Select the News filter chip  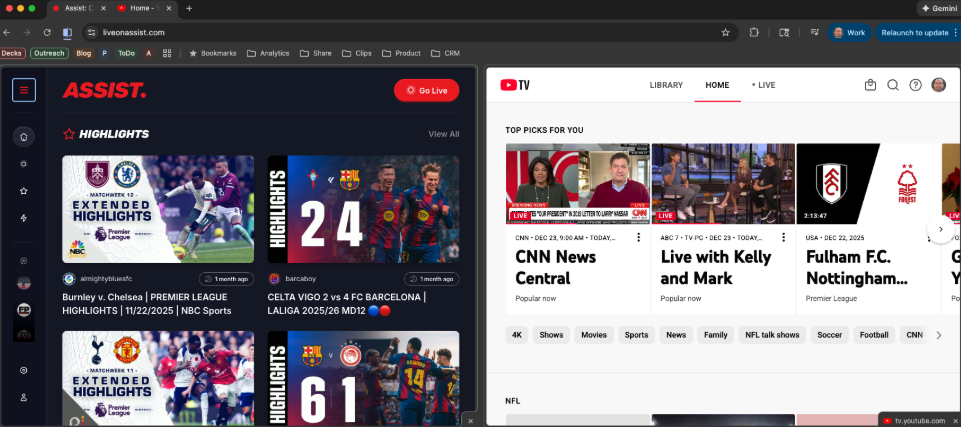(676, 335)
